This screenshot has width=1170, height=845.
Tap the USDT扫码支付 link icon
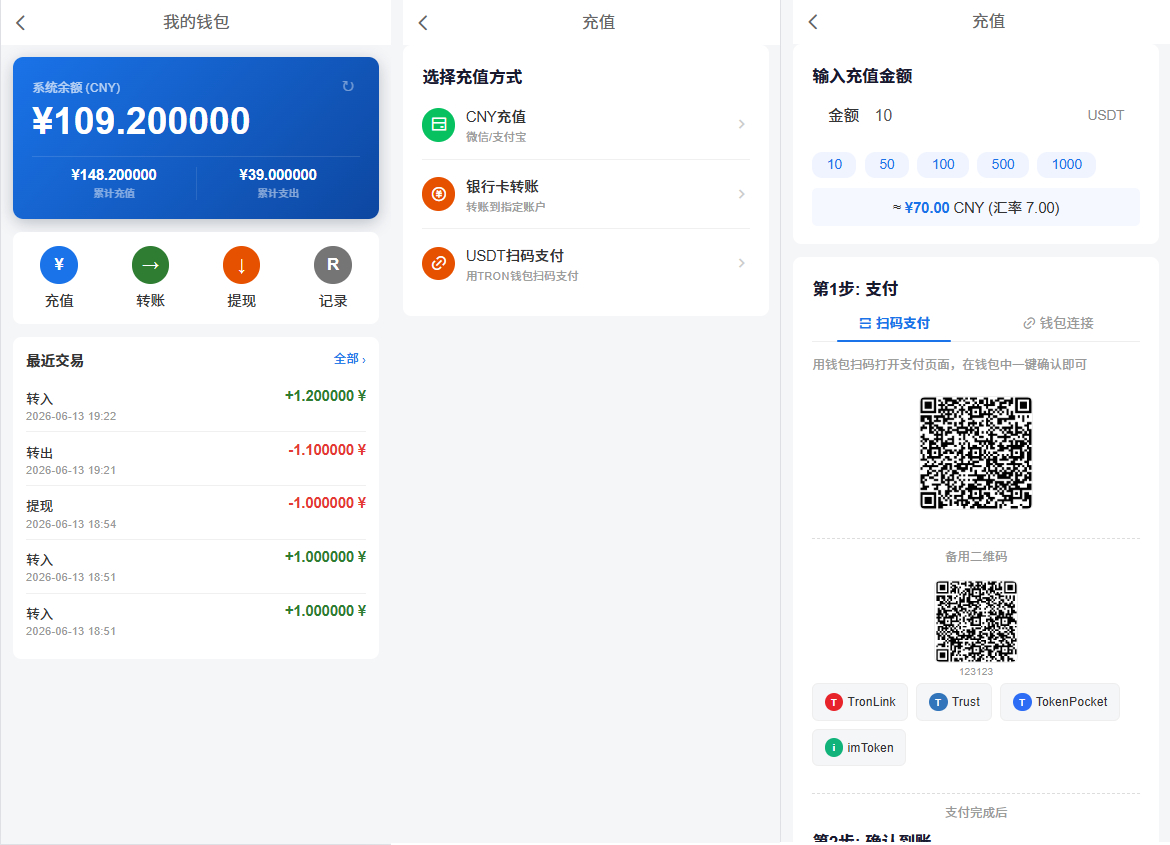439,264
